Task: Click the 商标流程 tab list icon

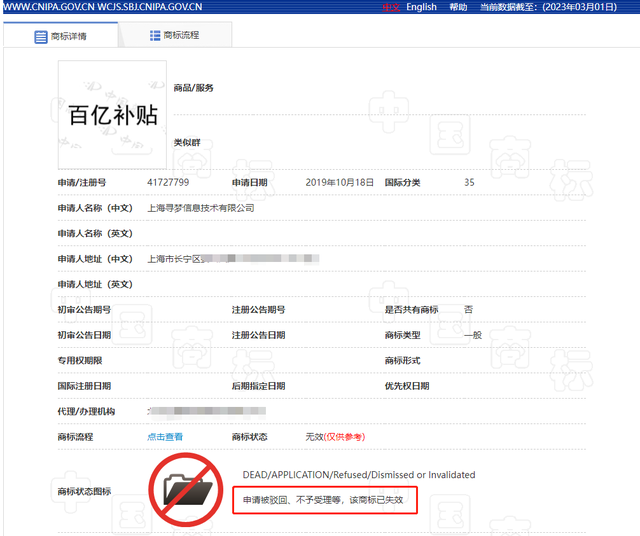Action: coord(155,36)
